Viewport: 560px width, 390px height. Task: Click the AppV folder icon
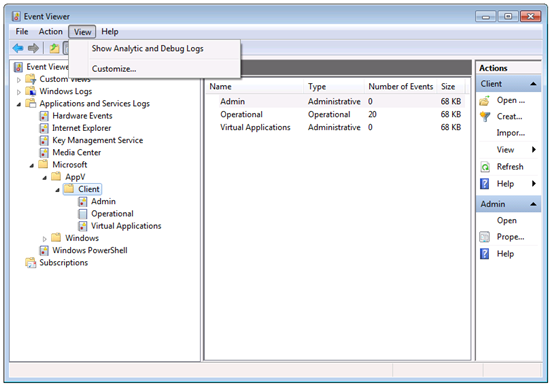click(x=56, y=177)
